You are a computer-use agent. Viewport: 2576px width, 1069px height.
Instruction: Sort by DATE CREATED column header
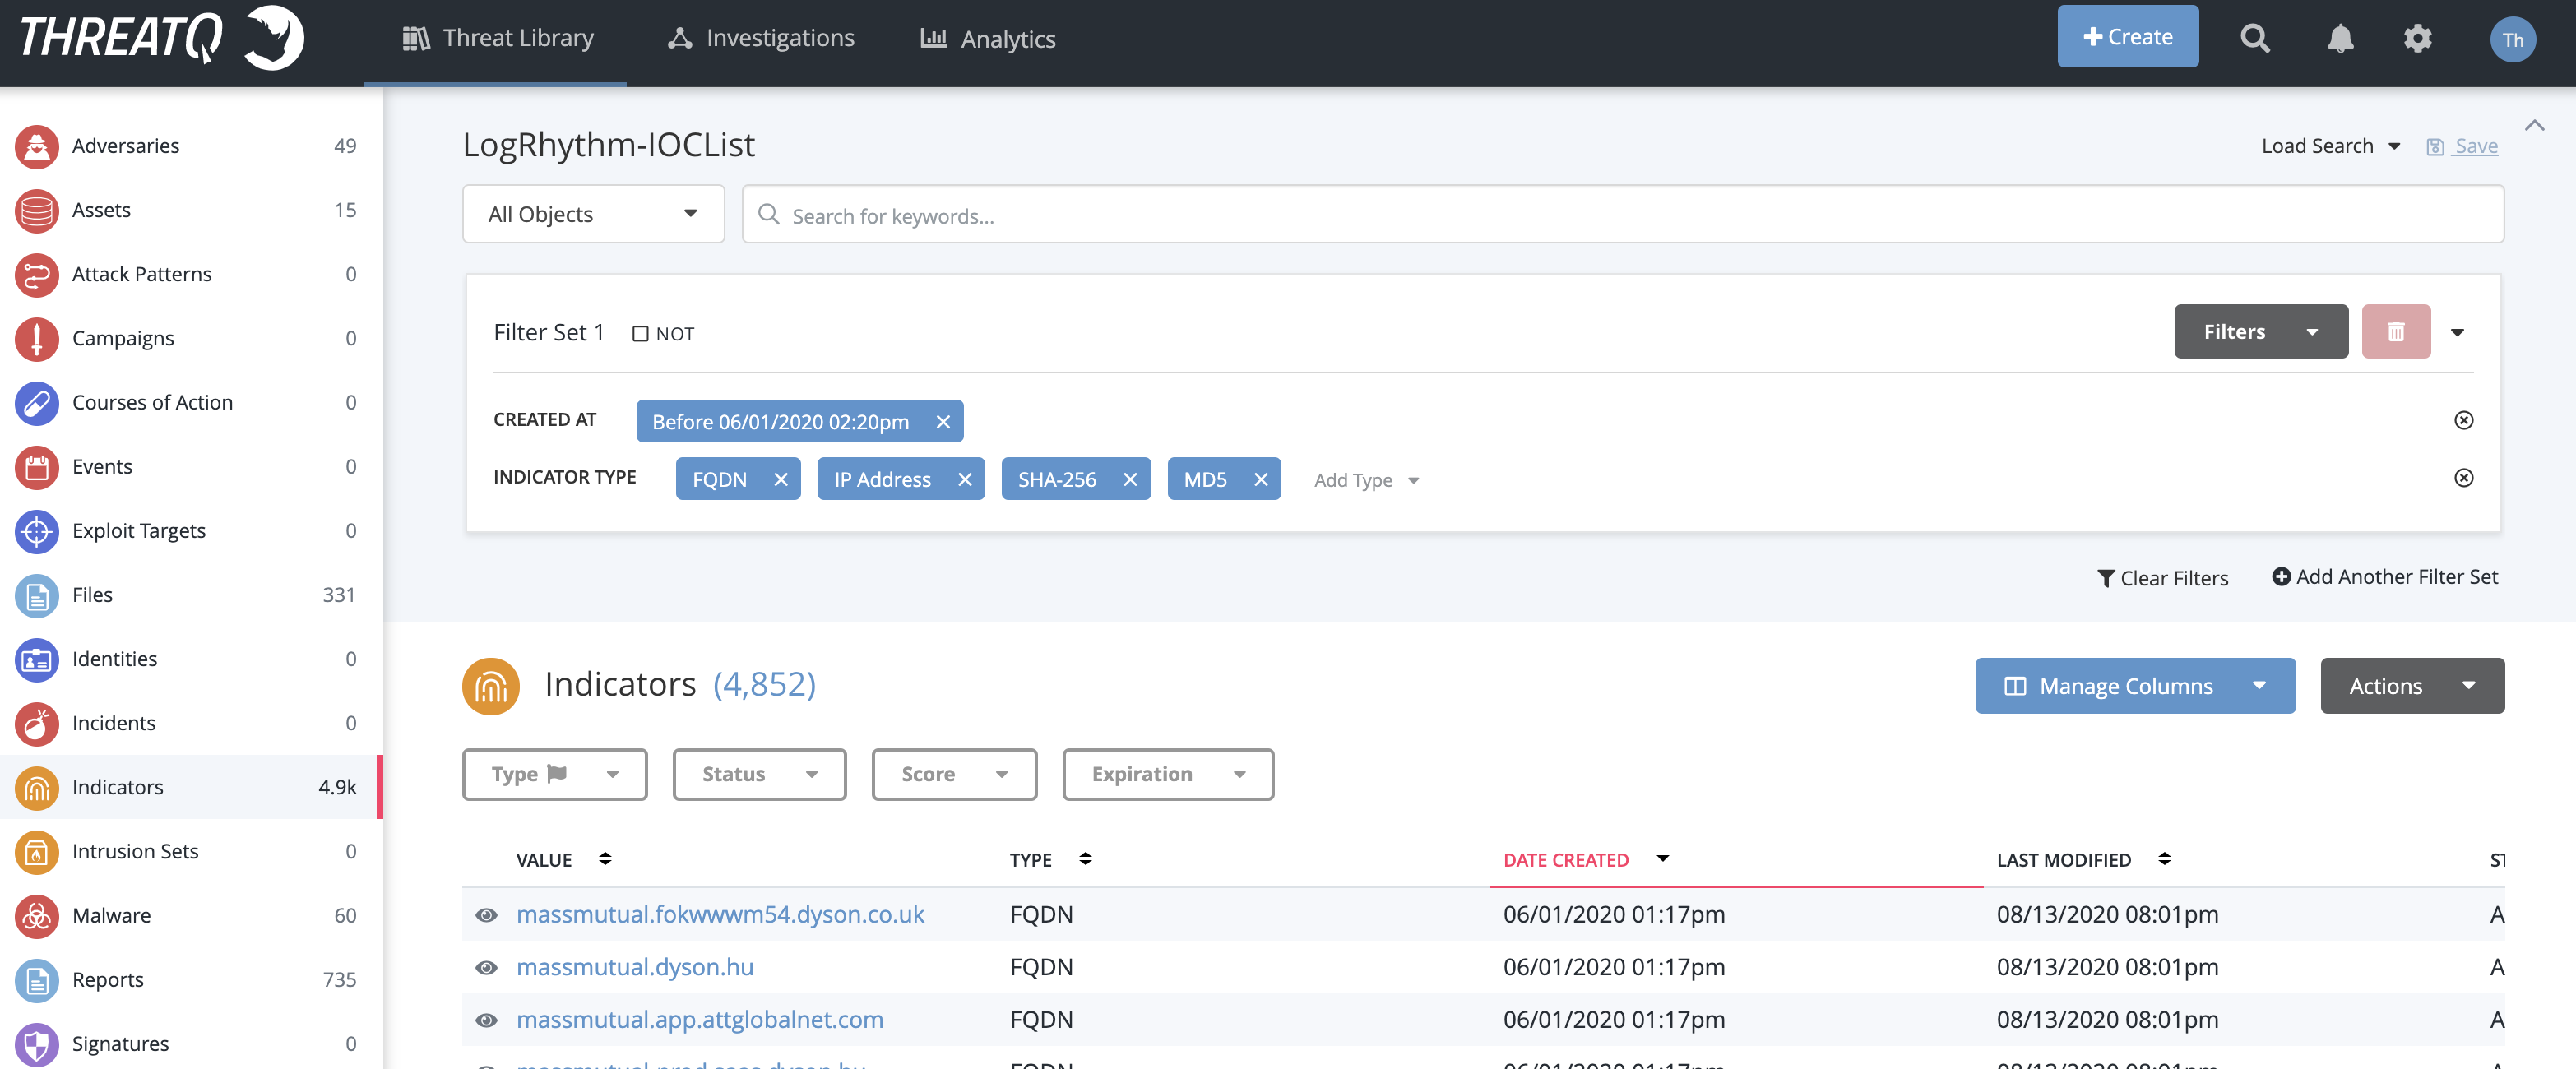point(1586,860)
